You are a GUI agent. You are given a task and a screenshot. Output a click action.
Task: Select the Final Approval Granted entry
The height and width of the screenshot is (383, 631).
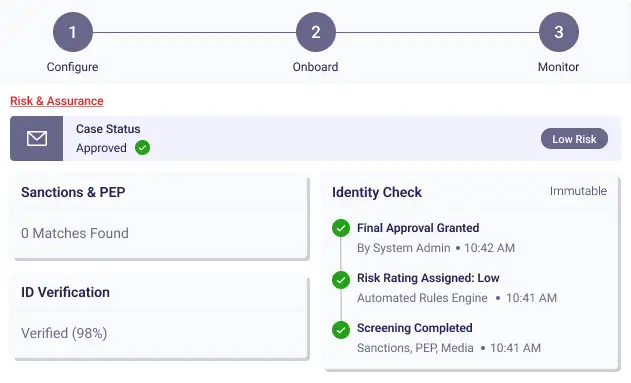418,228
